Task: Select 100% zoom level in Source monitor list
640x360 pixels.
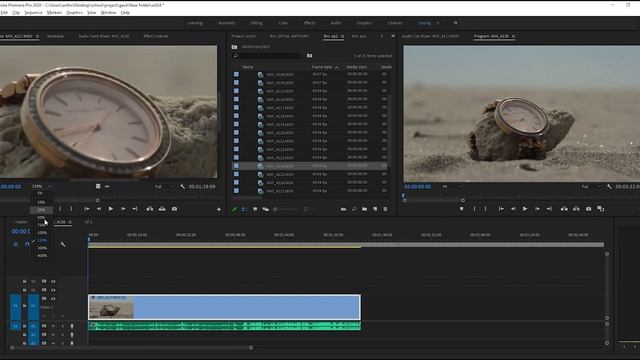Action: [42, 233]
